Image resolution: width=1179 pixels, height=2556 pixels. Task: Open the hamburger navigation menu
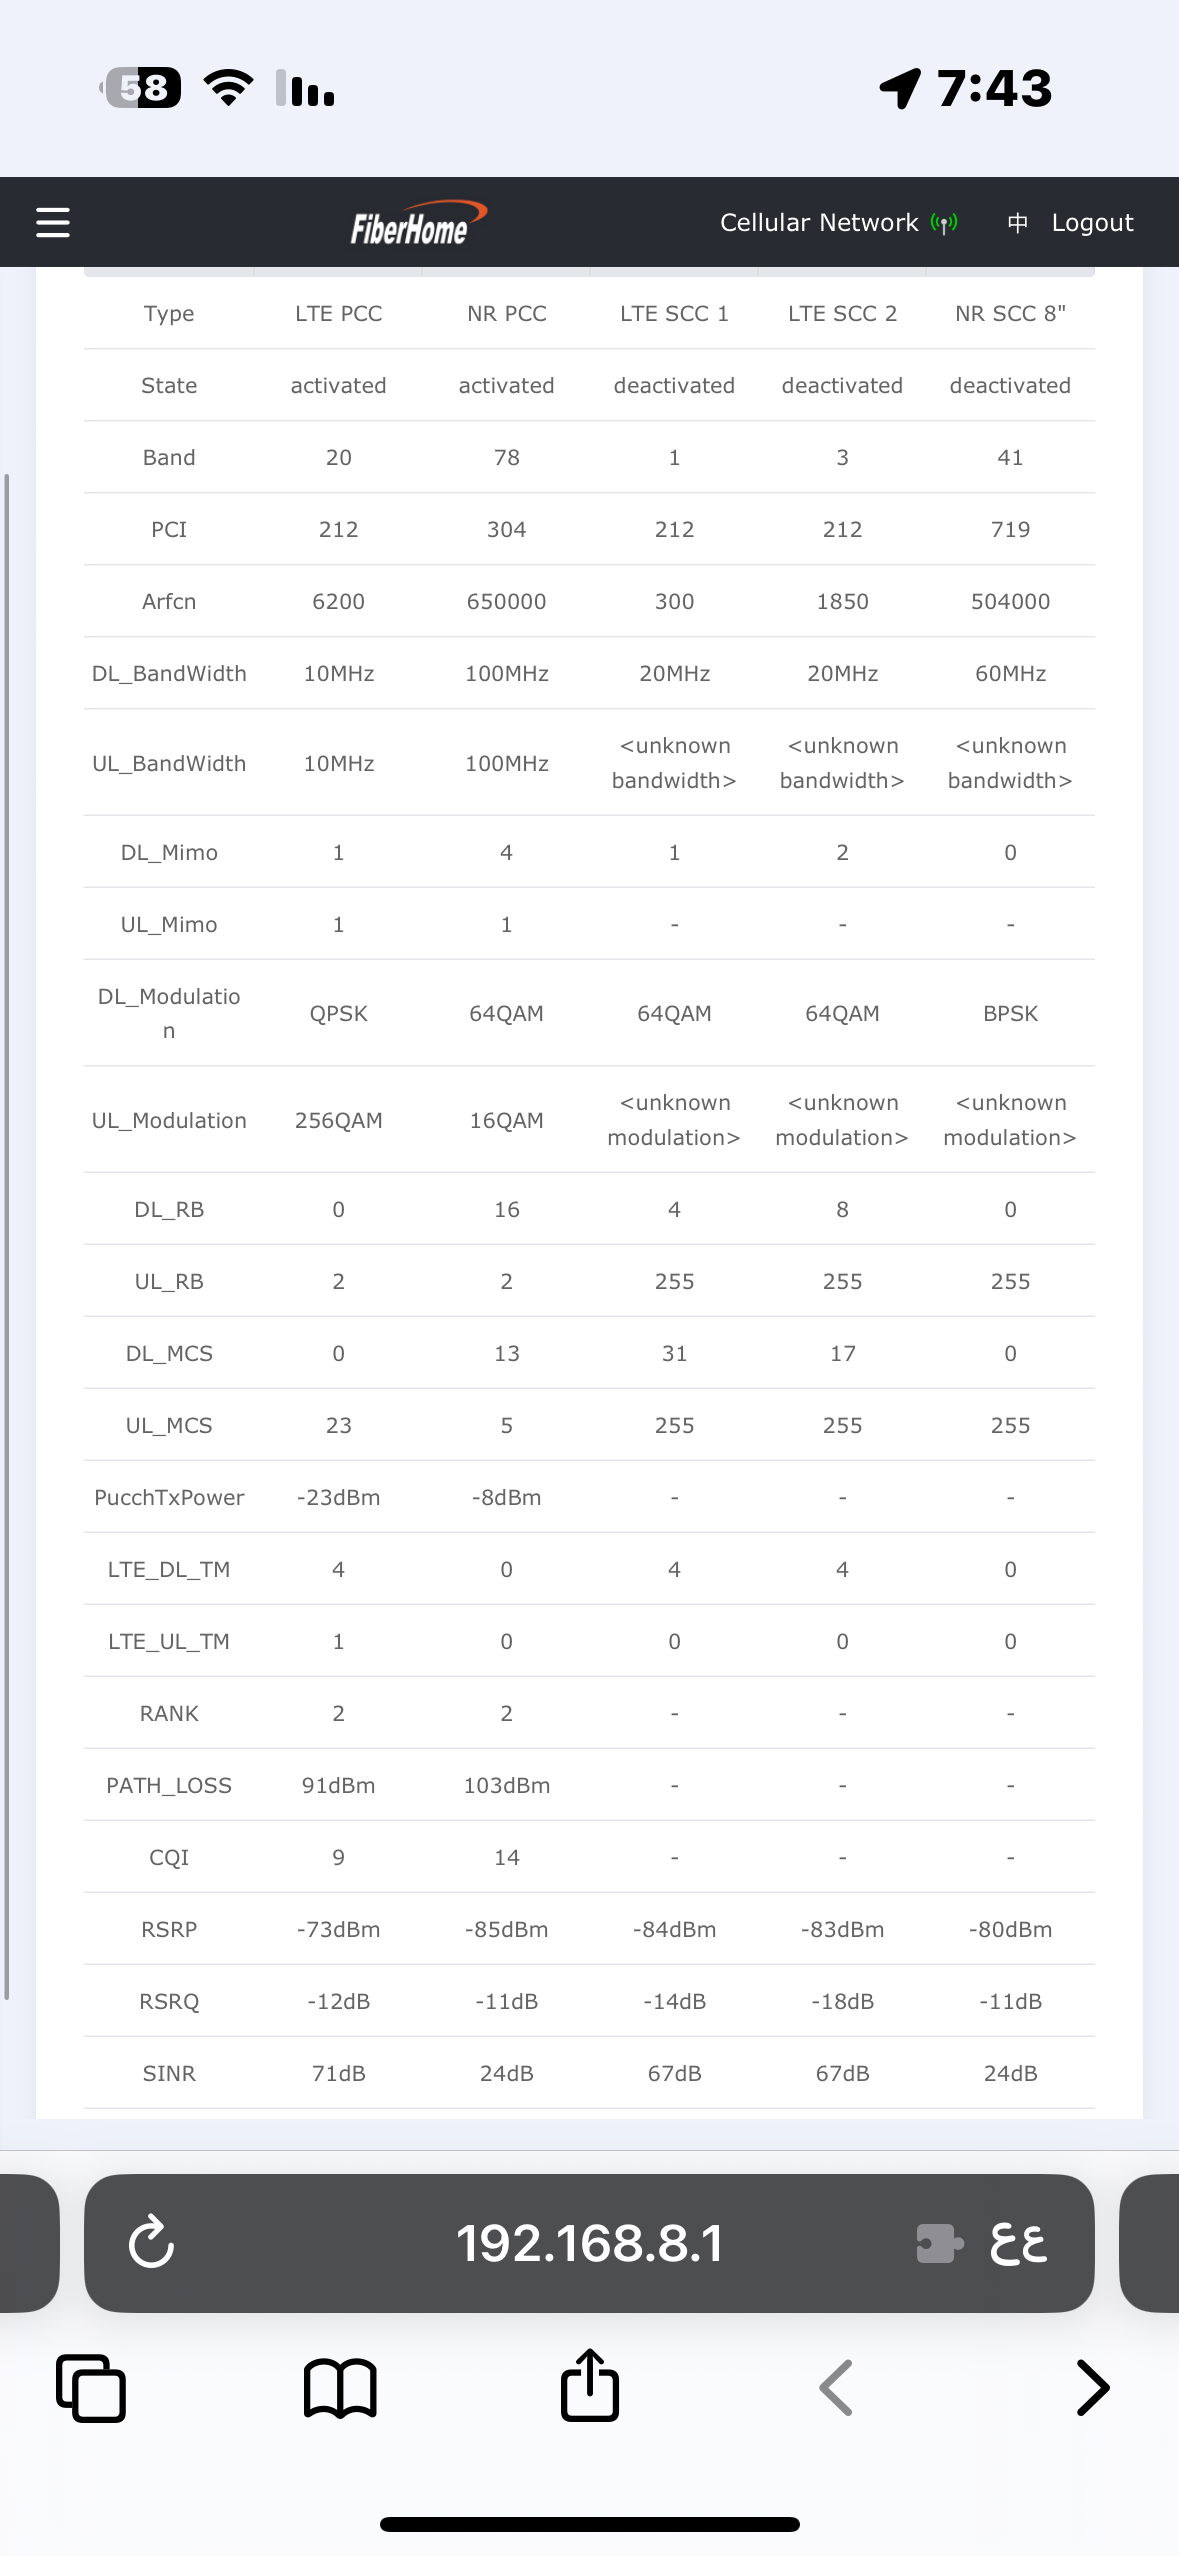coord(53,222)
